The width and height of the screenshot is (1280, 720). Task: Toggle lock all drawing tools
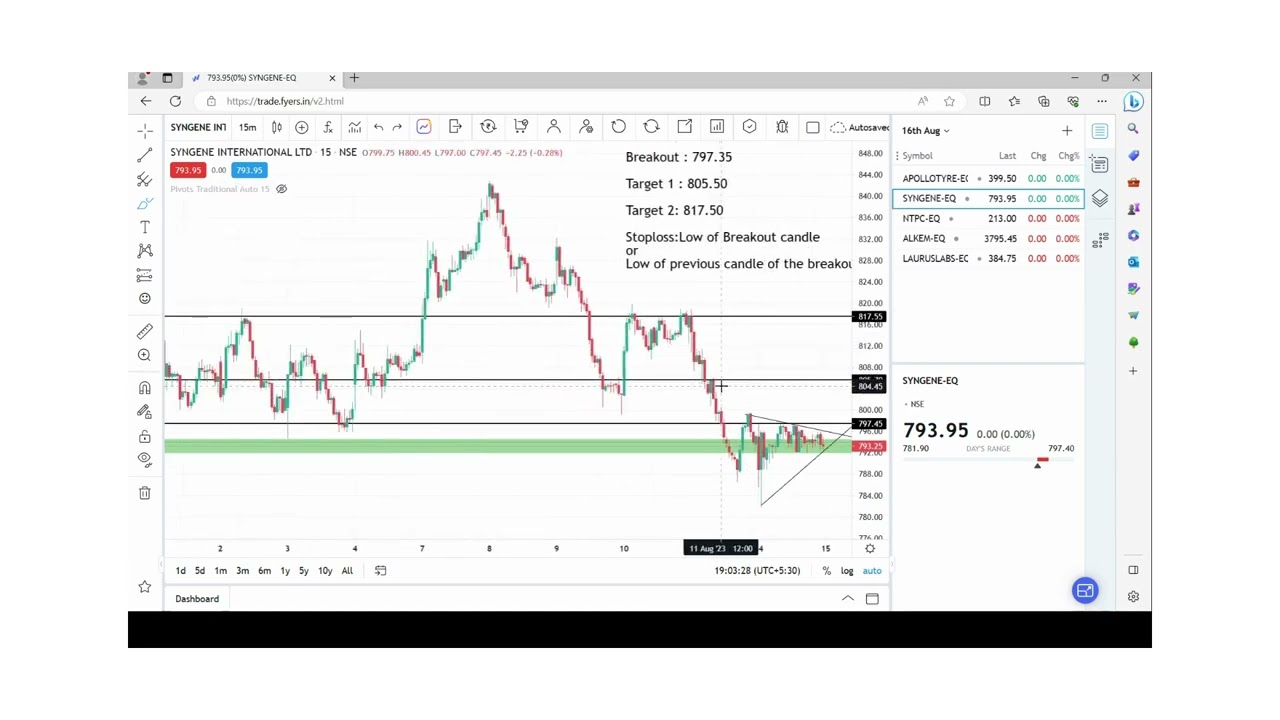point(145,436)
